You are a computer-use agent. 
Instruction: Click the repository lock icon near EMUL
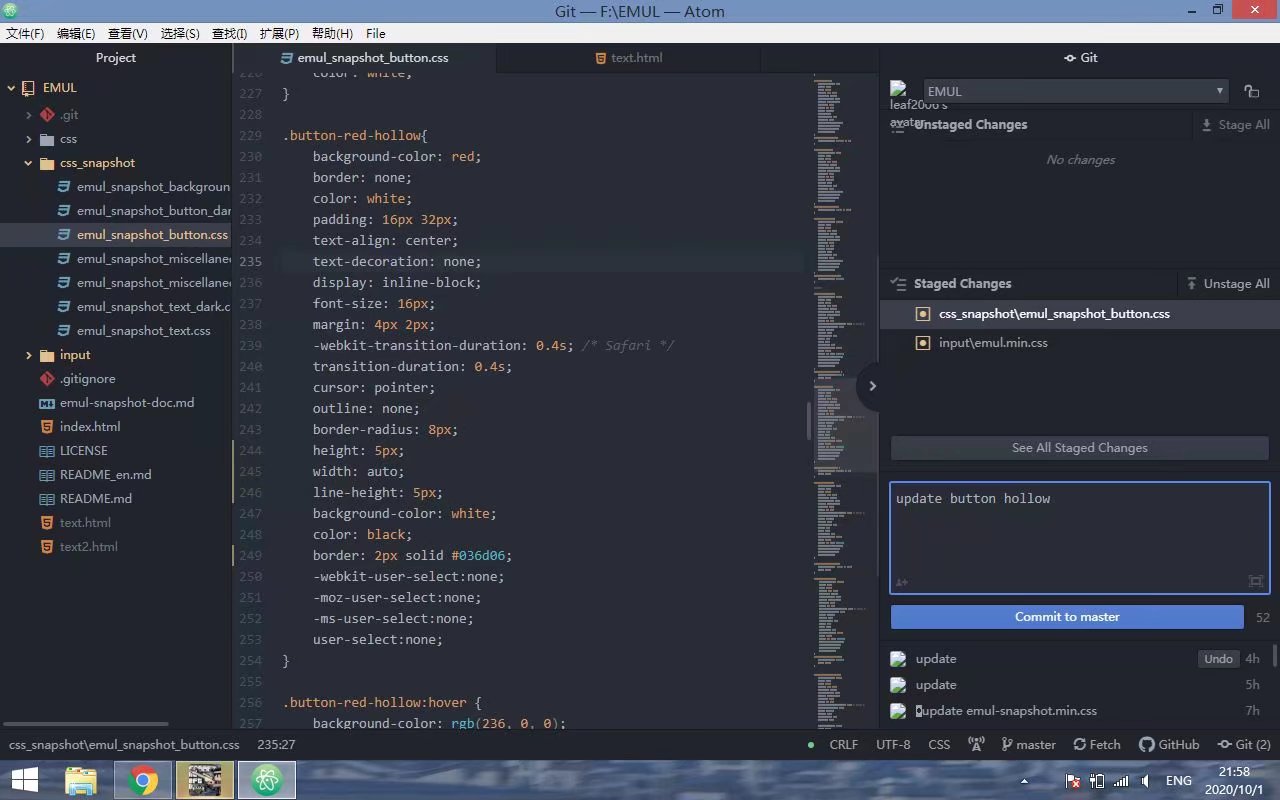(x=1252, y=91)
